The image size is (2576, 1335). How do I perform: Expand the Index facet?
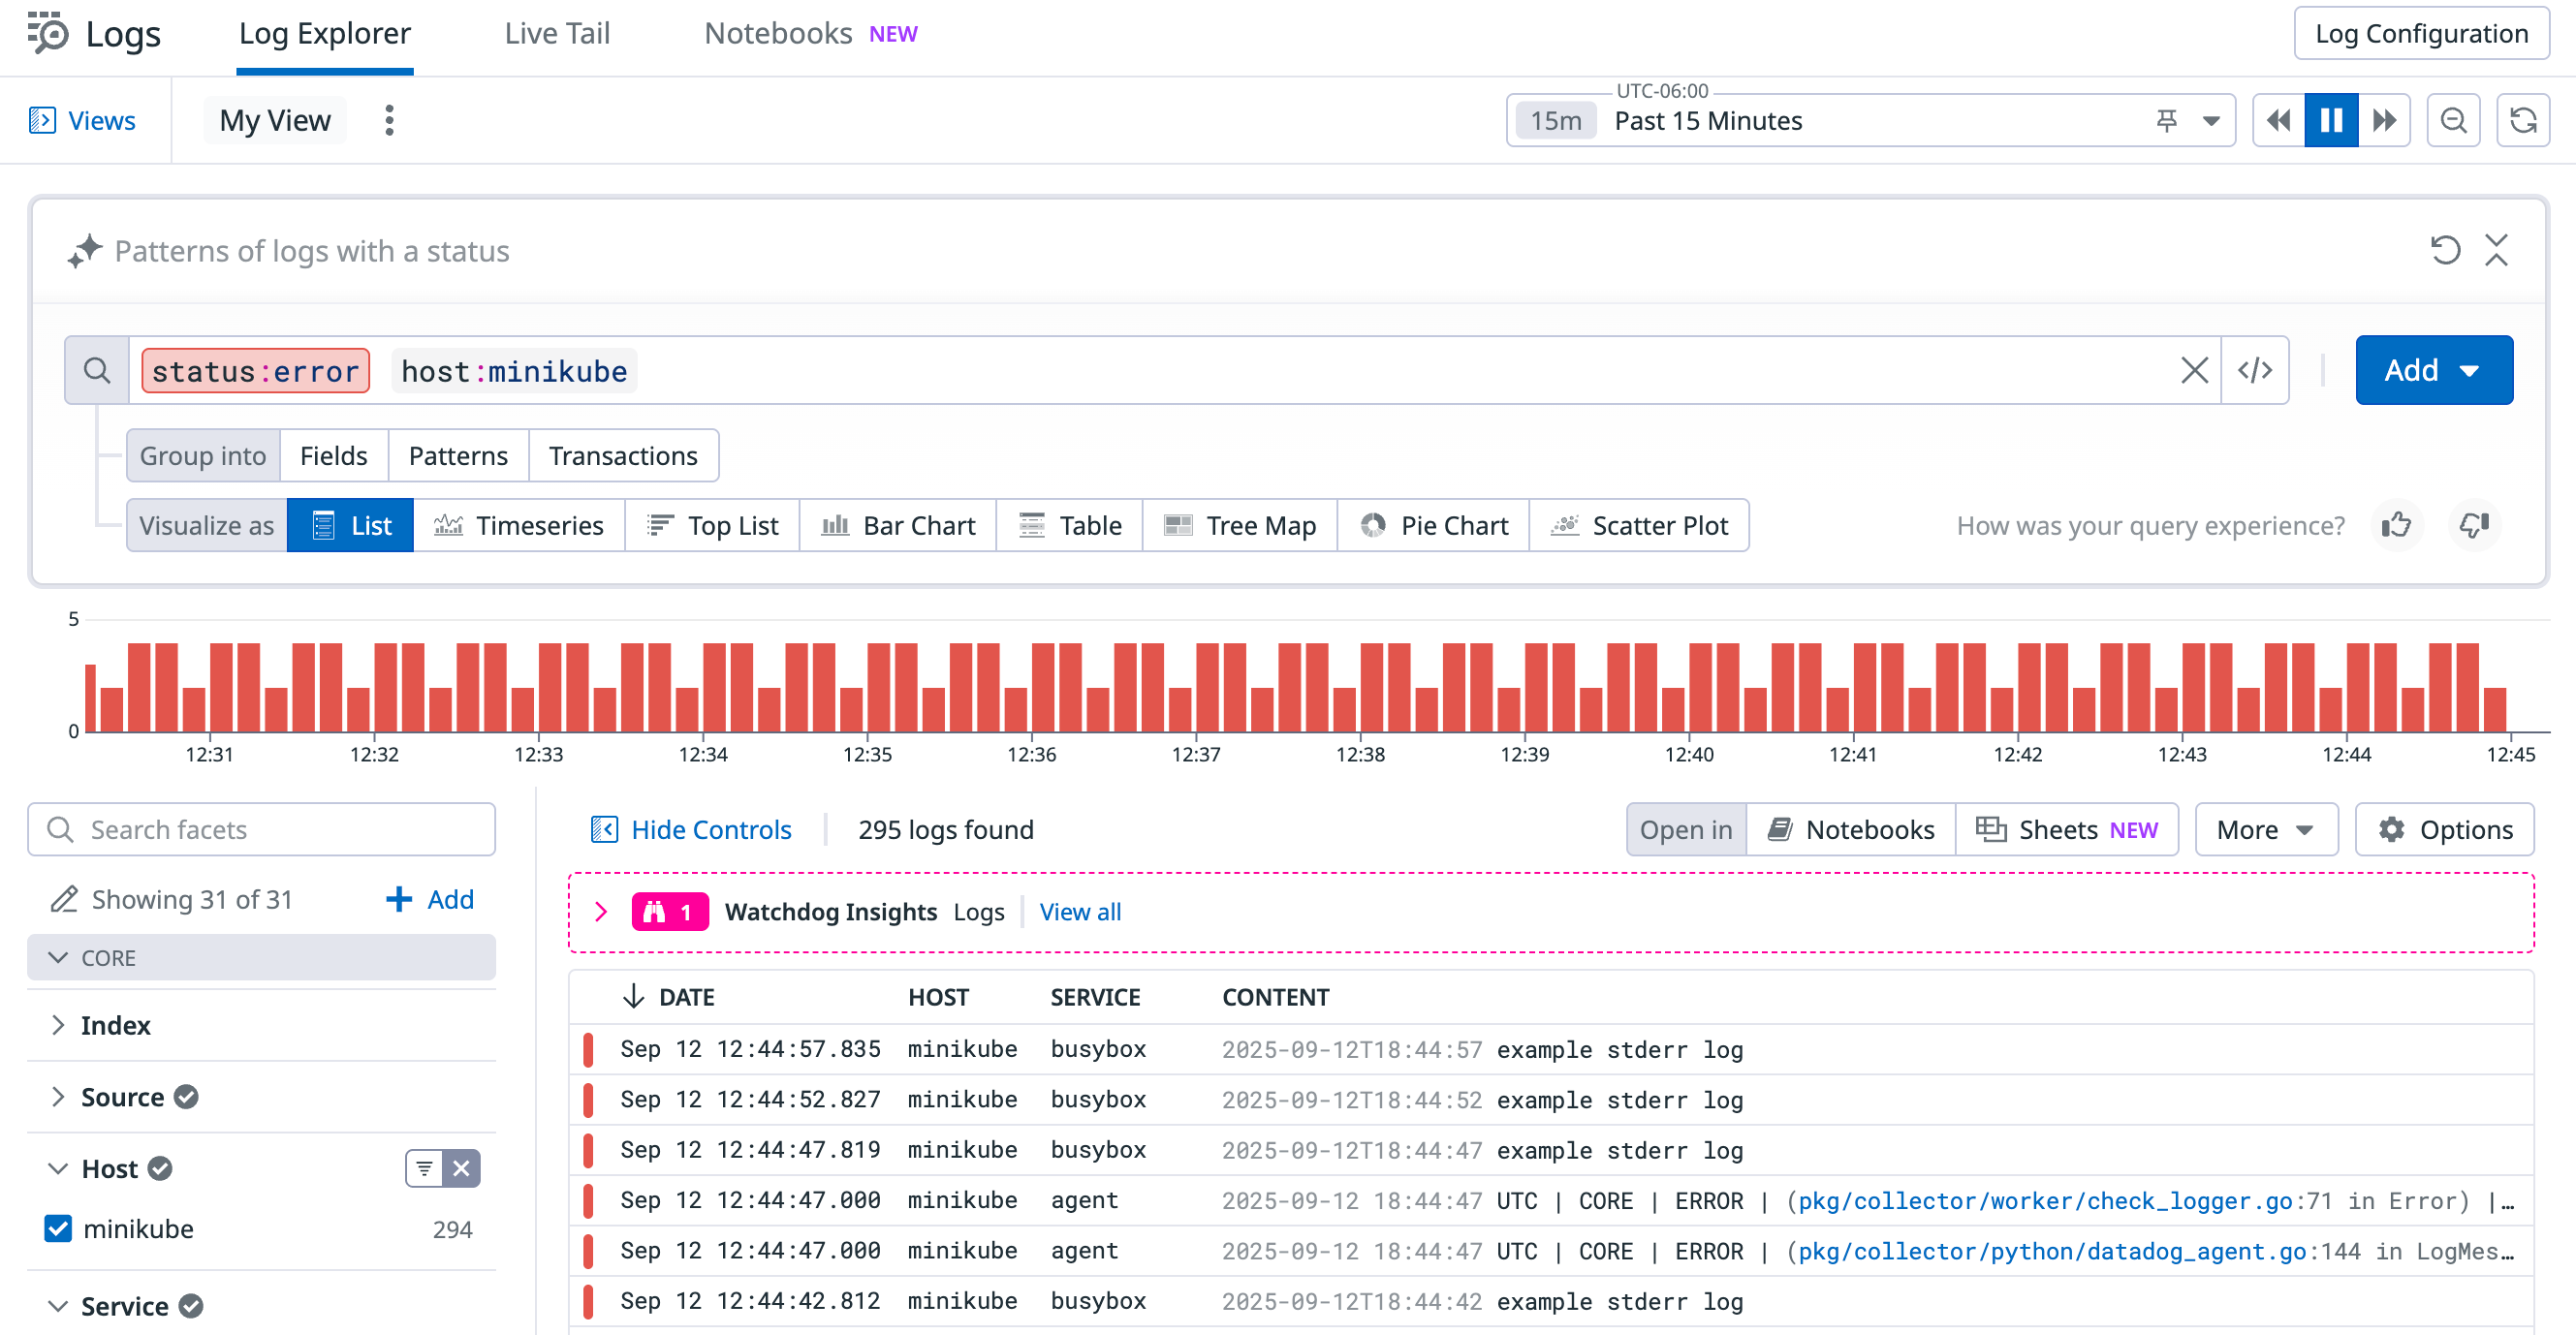[x=115, y=1025]
